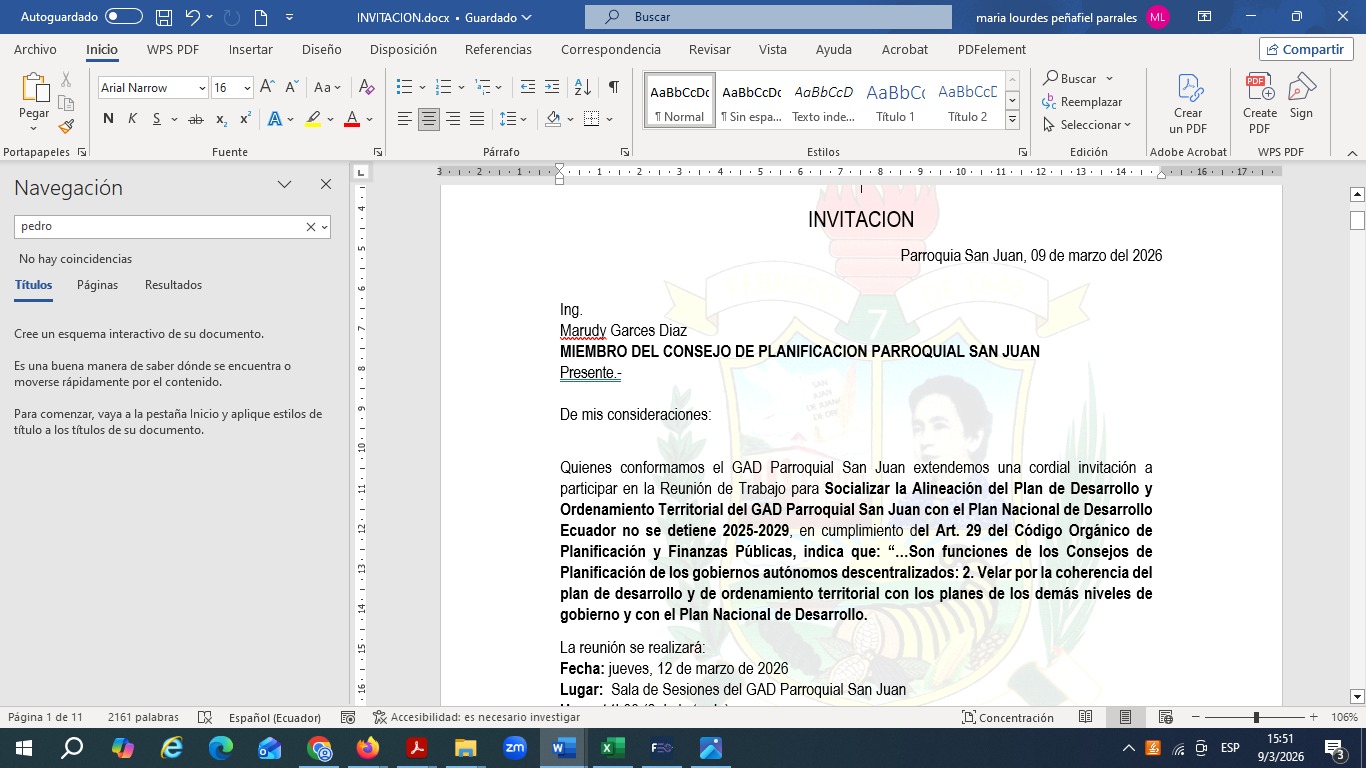Click the Compartir button
Screen dimensions: 1366x768
click(1305, 49)
